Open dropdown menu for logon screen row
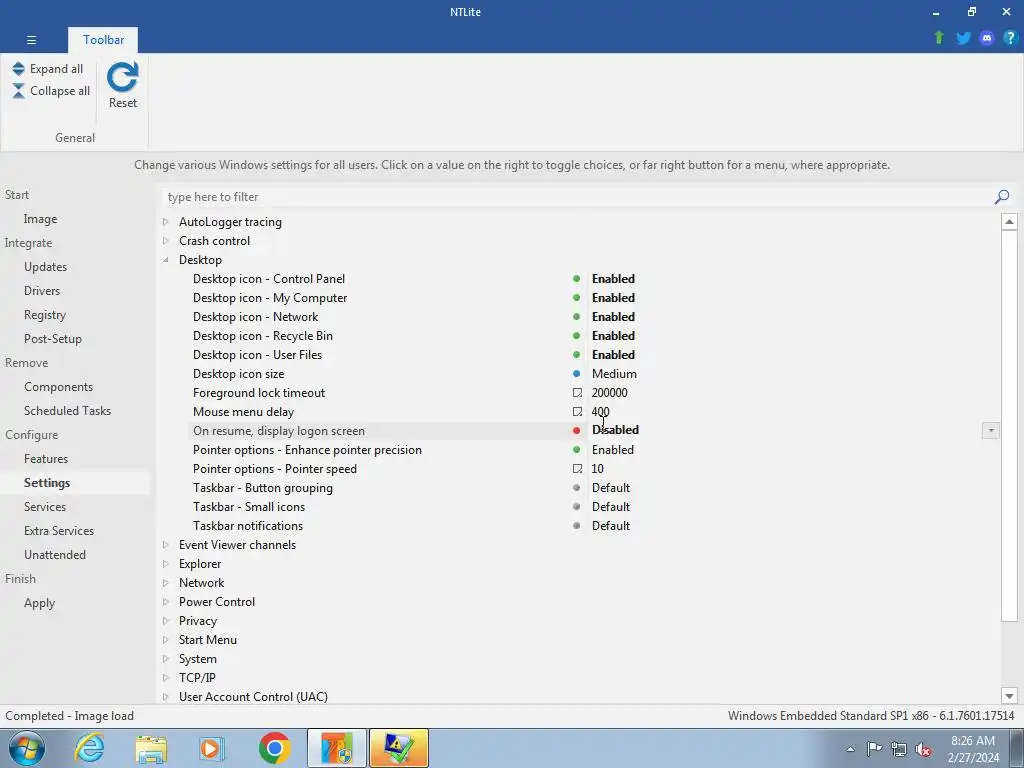This screenshot has width=1024, height=768. [x=991, y=430]
